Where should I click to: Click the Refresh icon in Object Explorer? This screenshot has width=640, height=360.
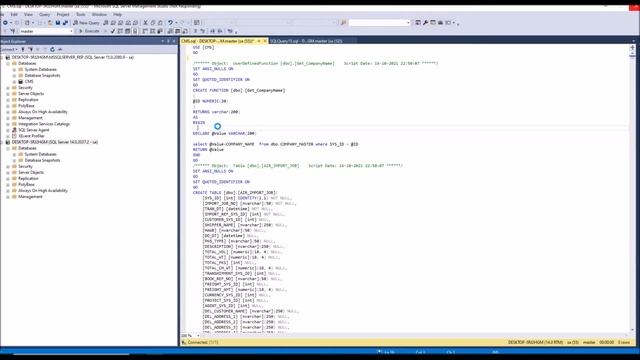tap(52, 49)
